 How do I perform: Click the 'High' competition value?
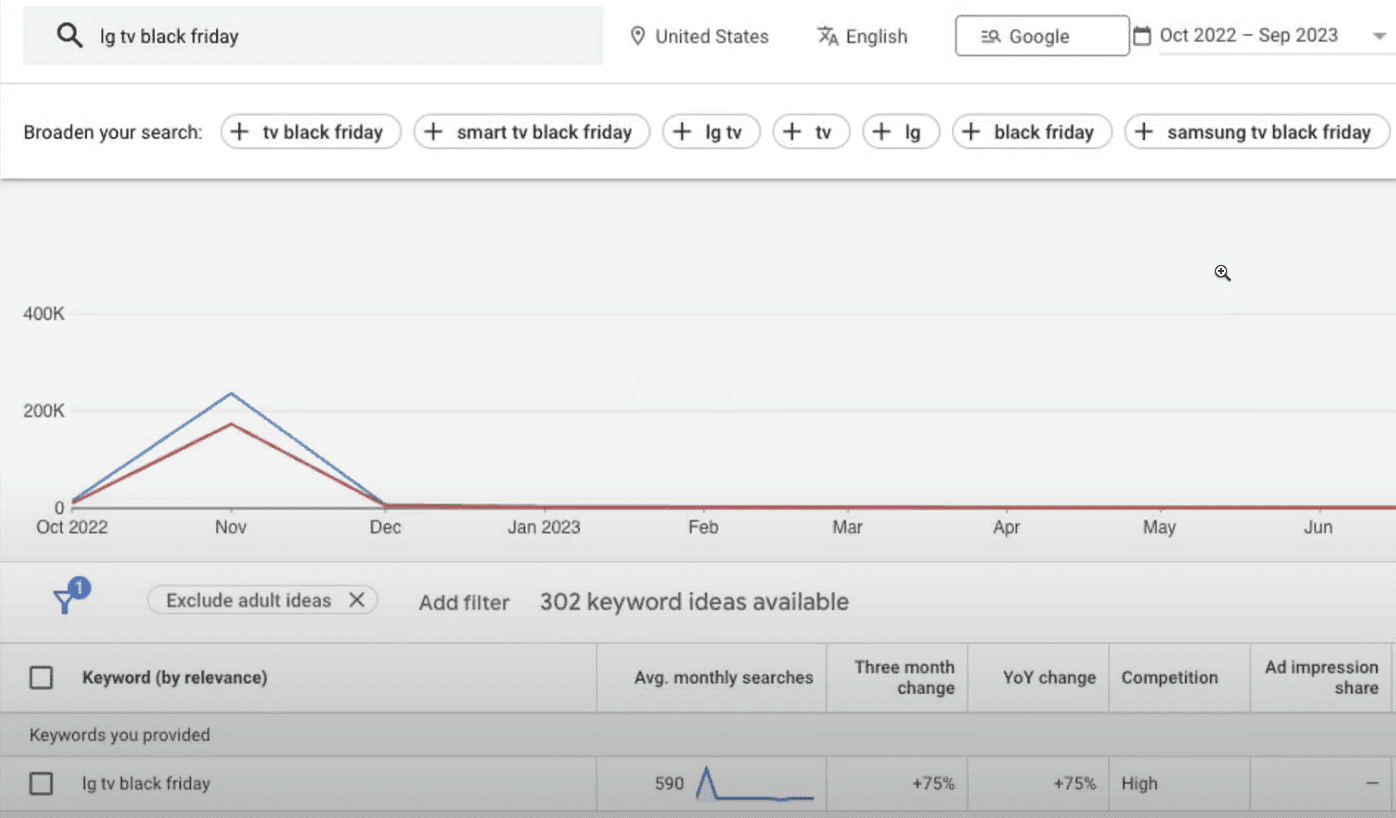pyautogui.click(x=1139, y=784)
